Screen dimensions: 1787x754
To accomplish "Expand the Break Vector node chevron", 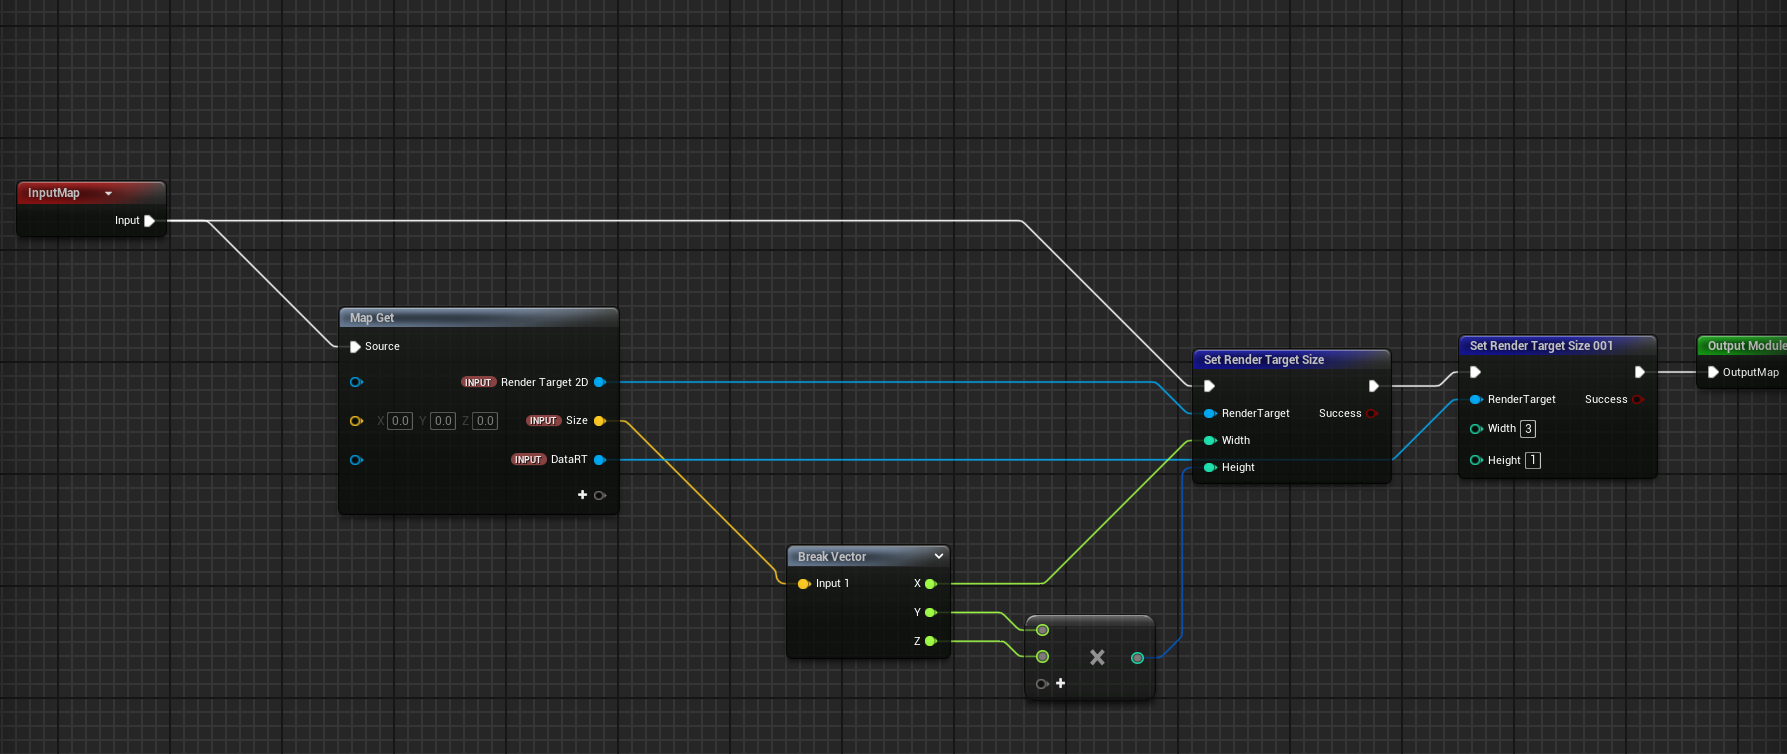I will [938, 556].
